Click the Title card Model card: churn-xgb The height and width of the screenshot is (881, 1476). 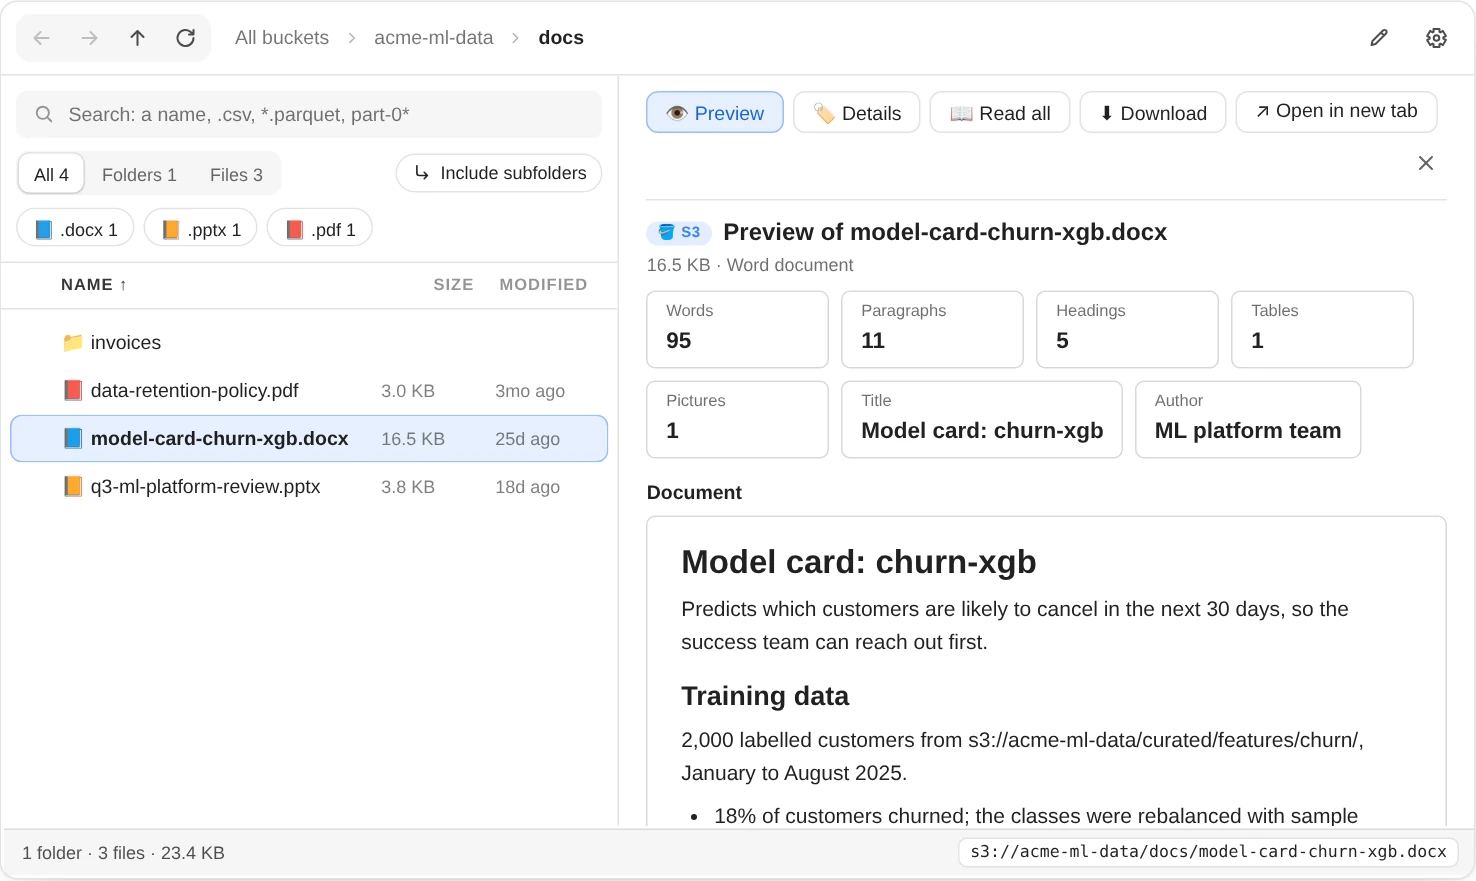coord(982,420)
